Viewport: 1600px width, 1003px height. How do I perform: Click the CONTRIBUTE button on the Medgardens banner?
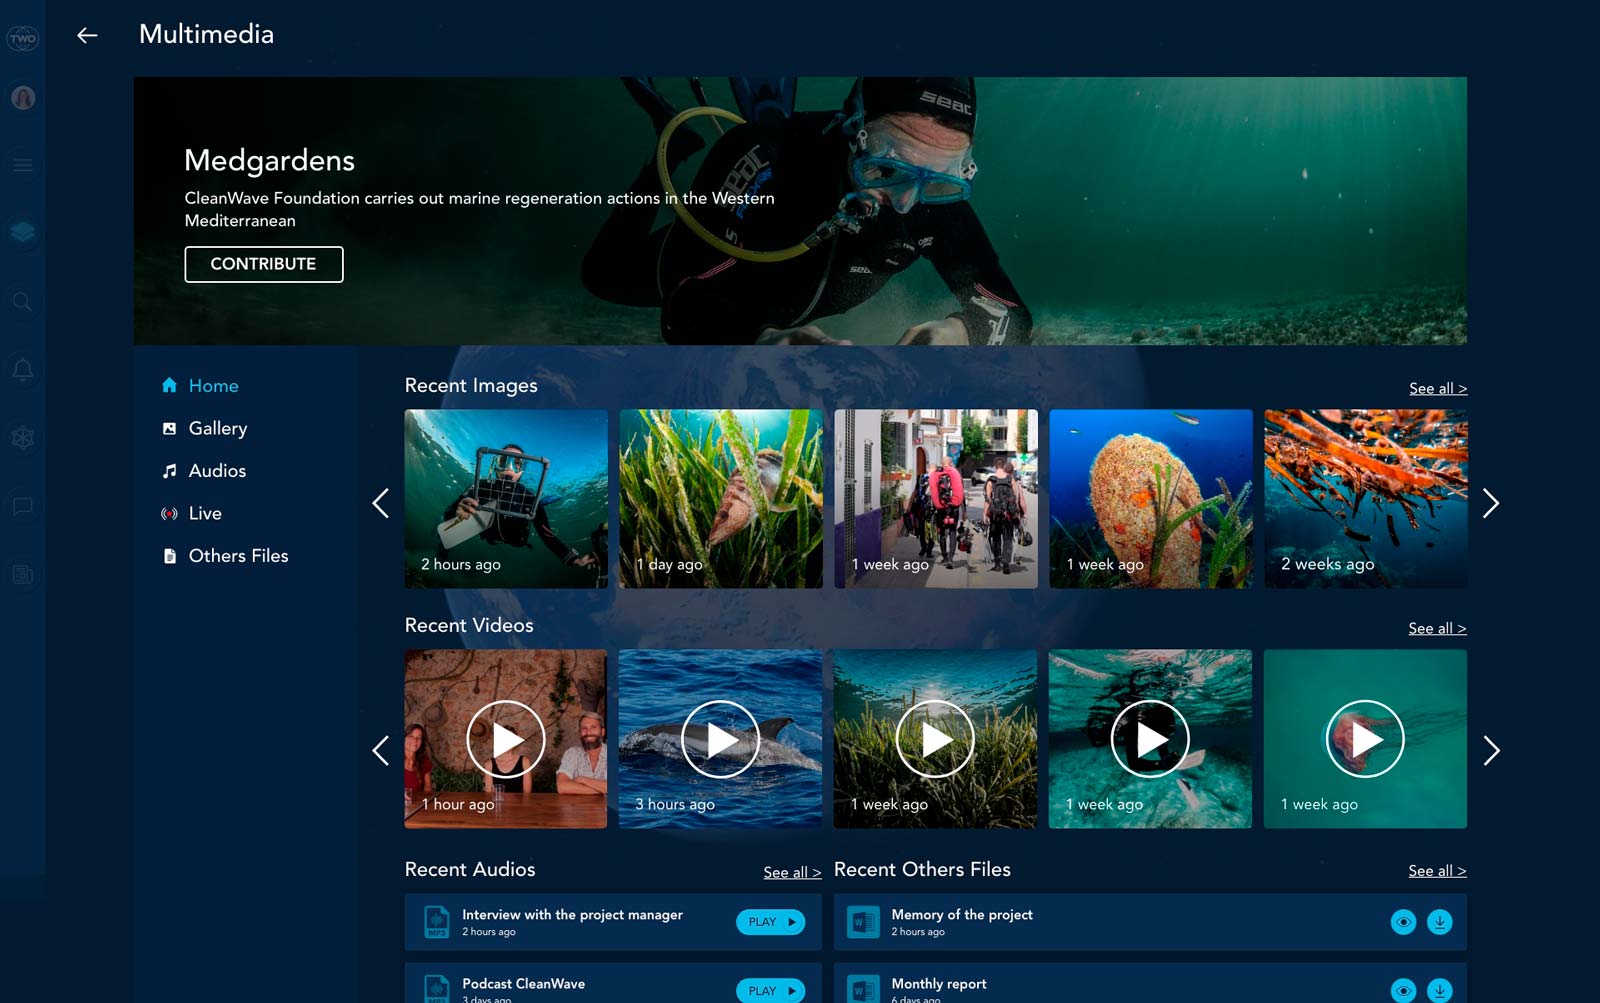point(264,264)
